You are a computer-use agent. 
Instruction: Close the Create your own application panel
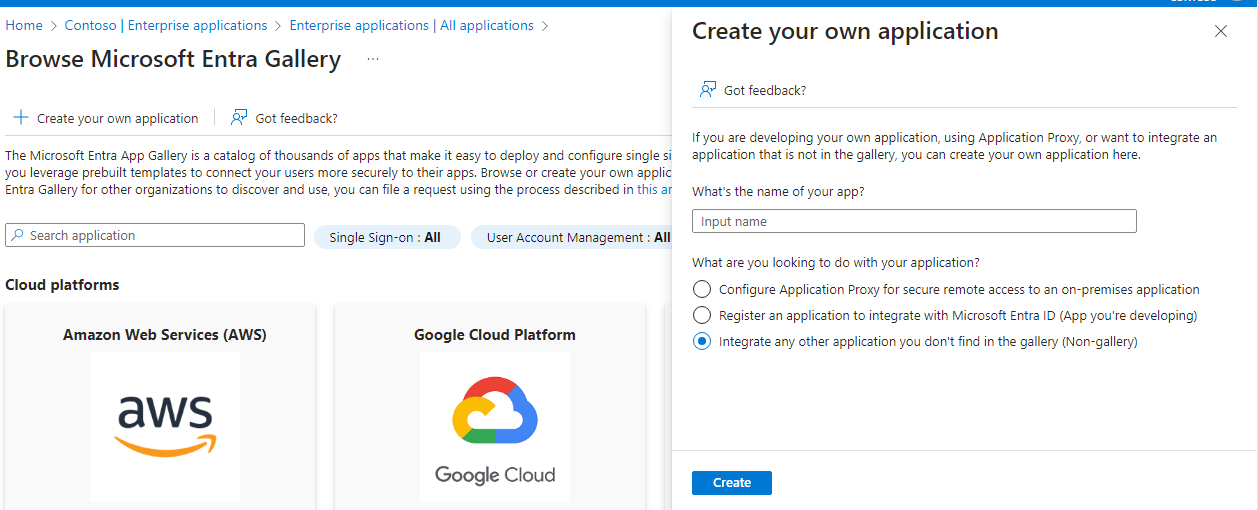pos(1220,31)
